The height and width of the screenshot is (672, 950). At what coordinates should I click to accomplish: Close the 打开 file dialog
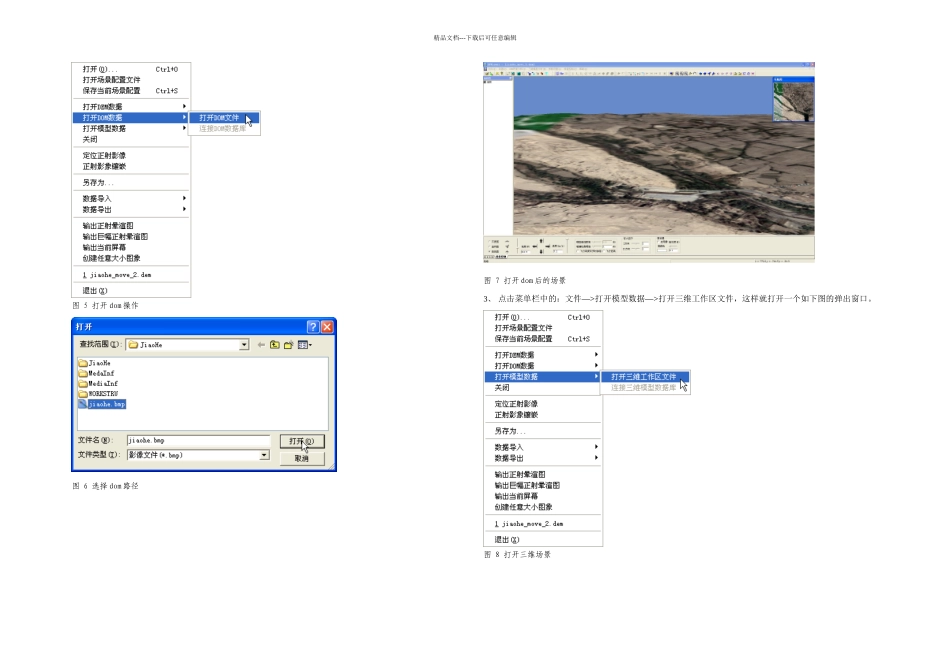(327, 327)
